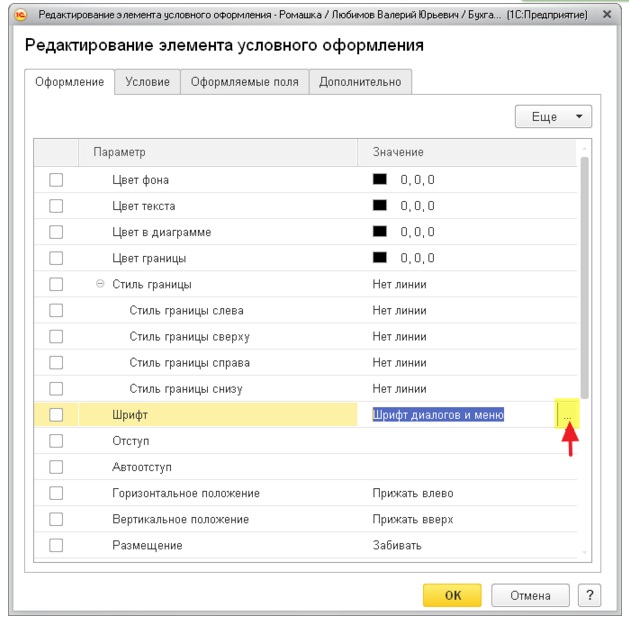Click the Отмена button
Viewport: 629px width, 627px height.
pos(530,595)
